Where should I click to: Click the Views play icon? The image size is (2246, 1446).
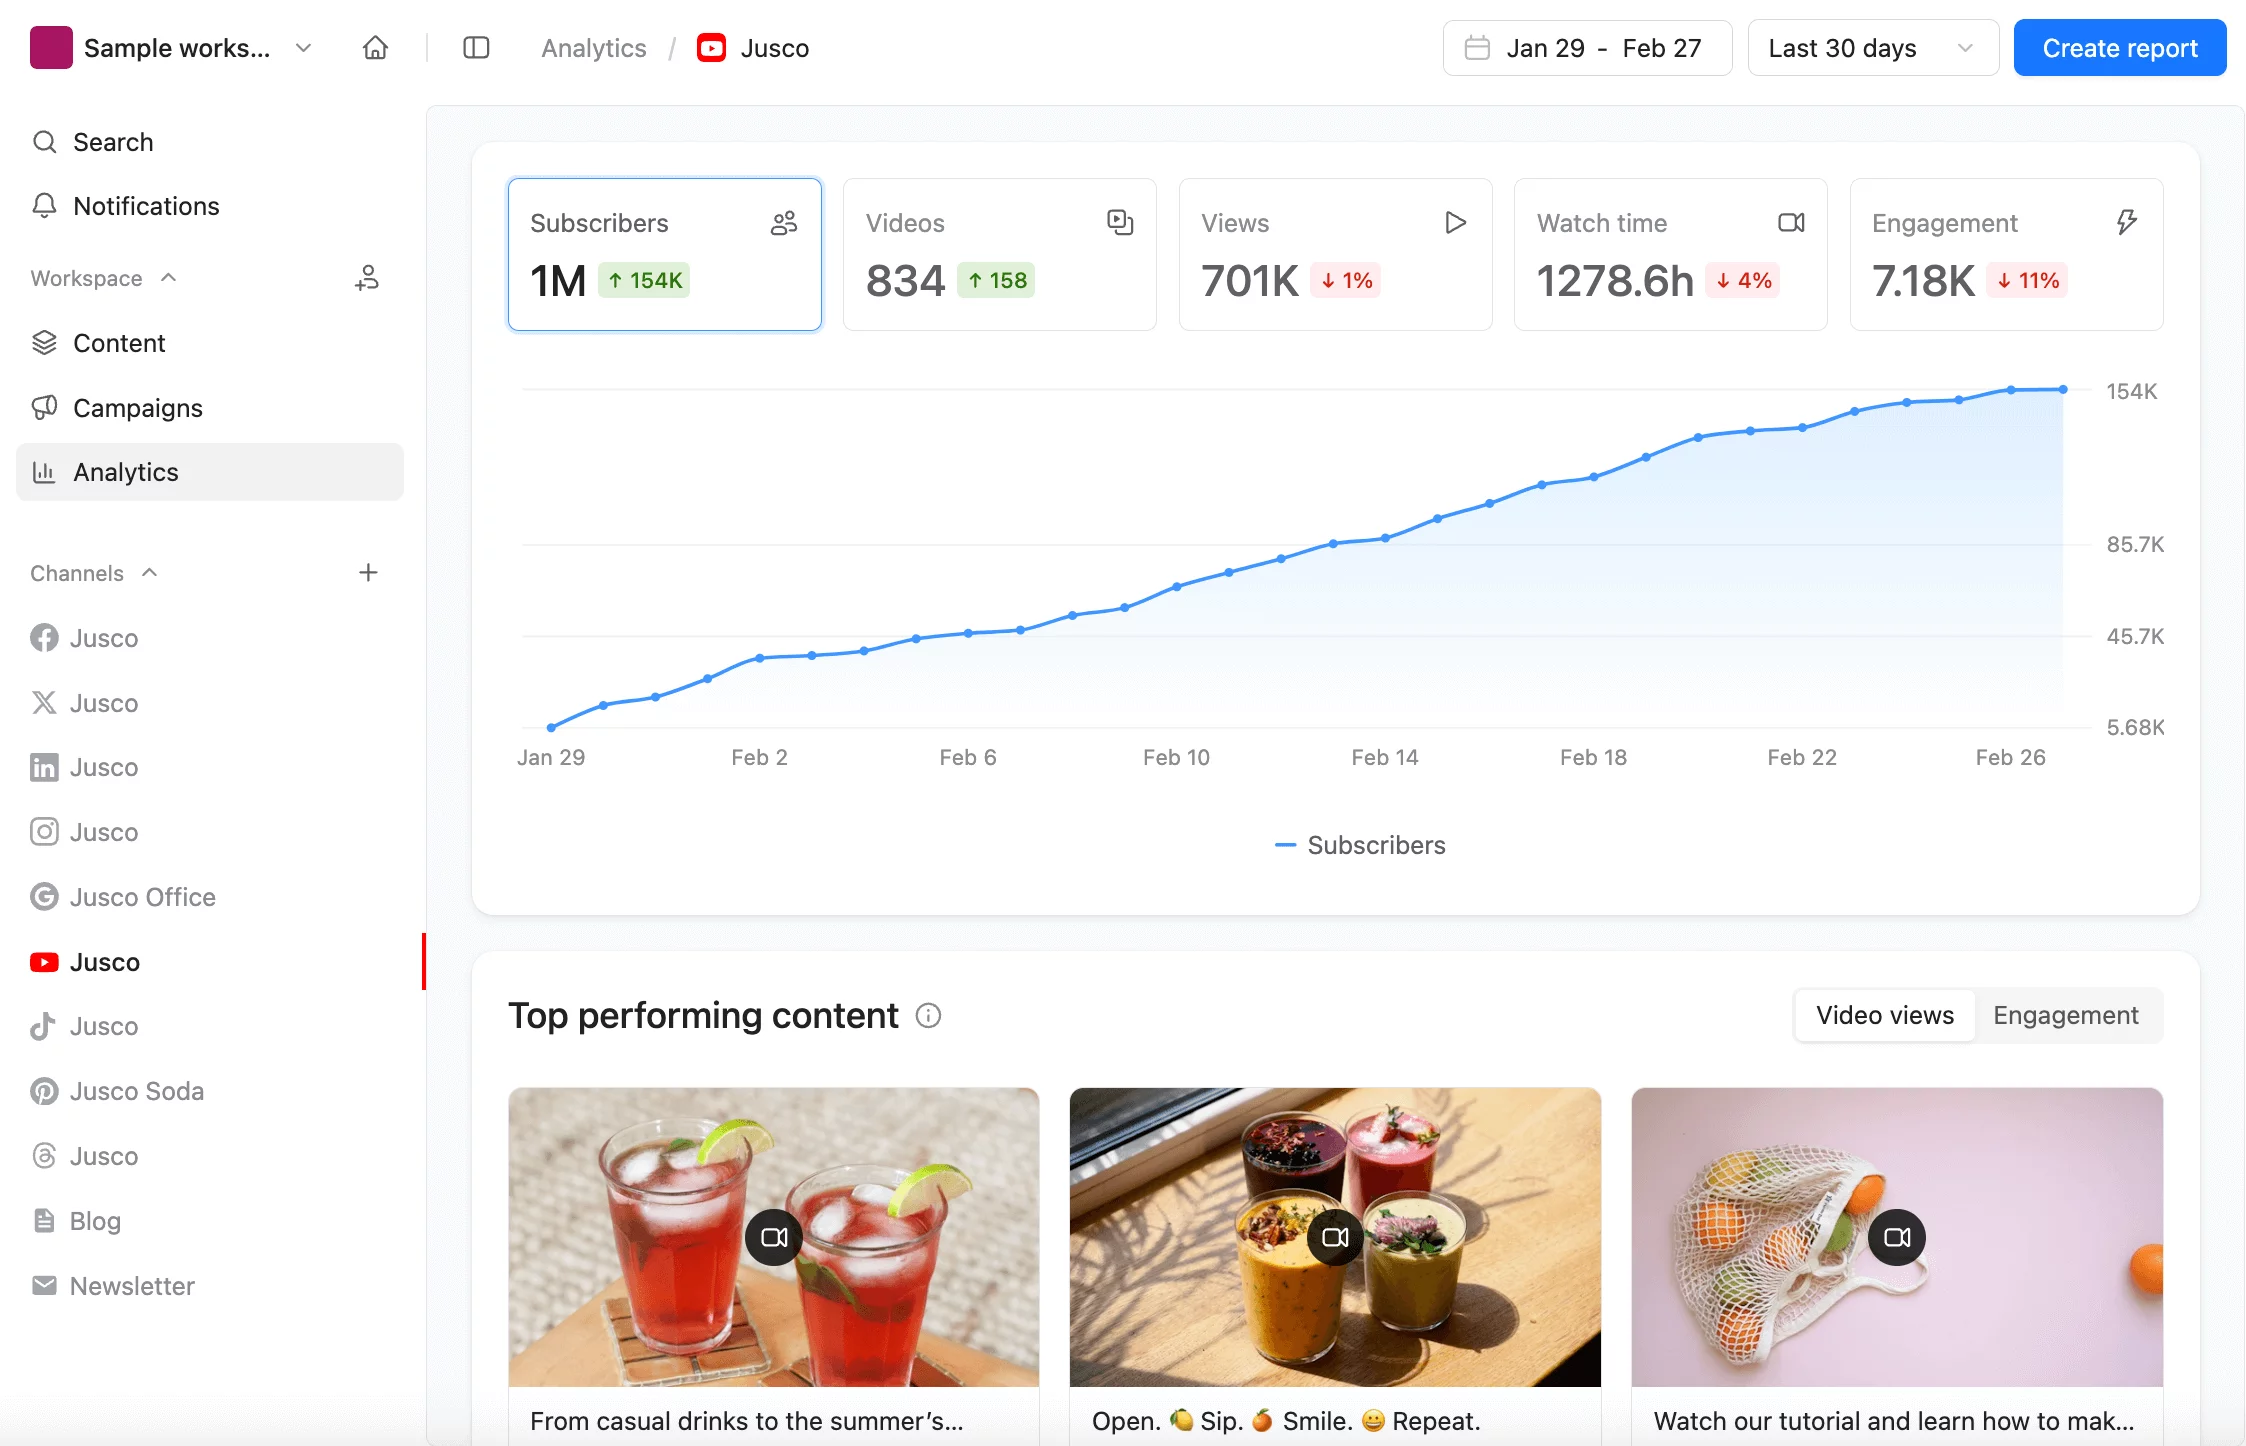click(1456, 223)
